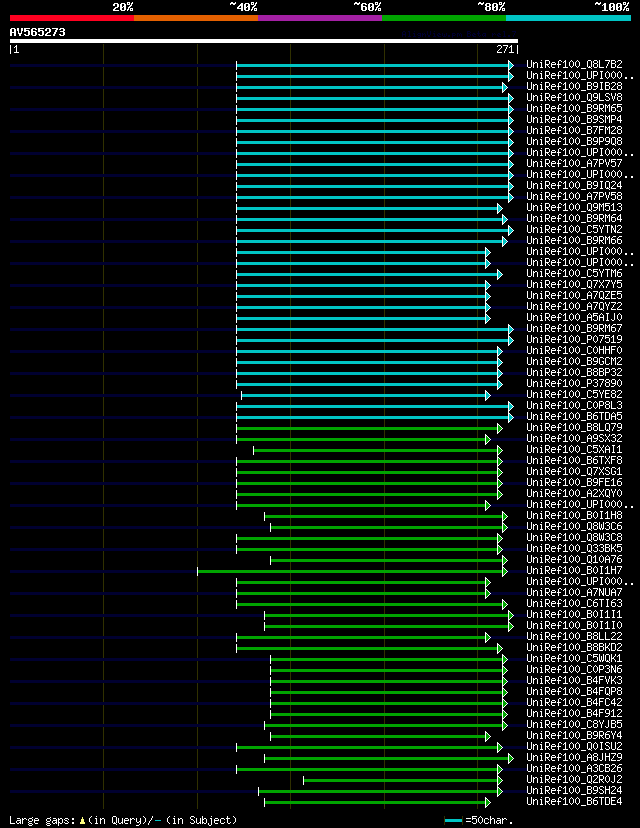Select the UniRef100_Q8W3C8 label
The image size is (640, 828).
[575, 538]
